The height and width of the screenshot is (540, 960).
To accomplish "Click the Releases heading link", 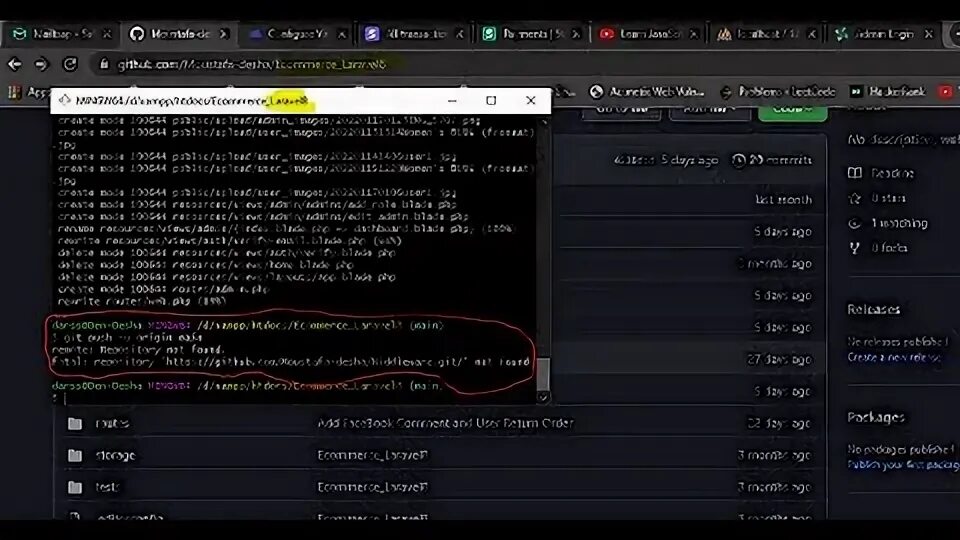I will 874,309.
